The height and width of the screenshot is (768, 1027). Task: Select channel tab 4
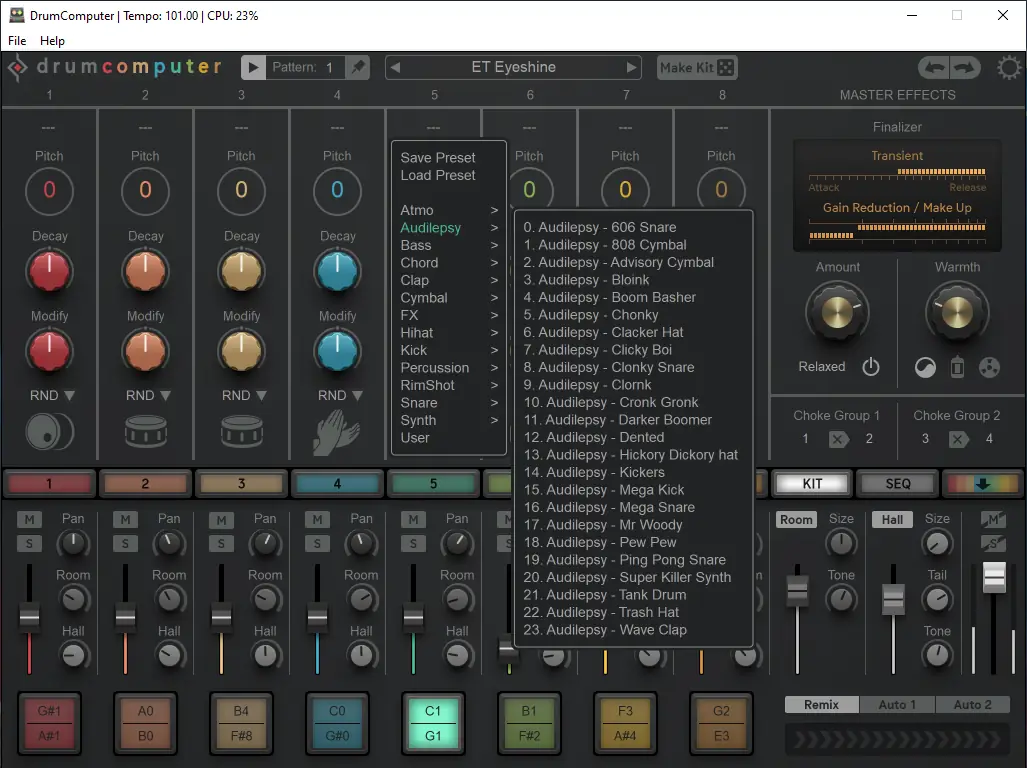[337, 484]
